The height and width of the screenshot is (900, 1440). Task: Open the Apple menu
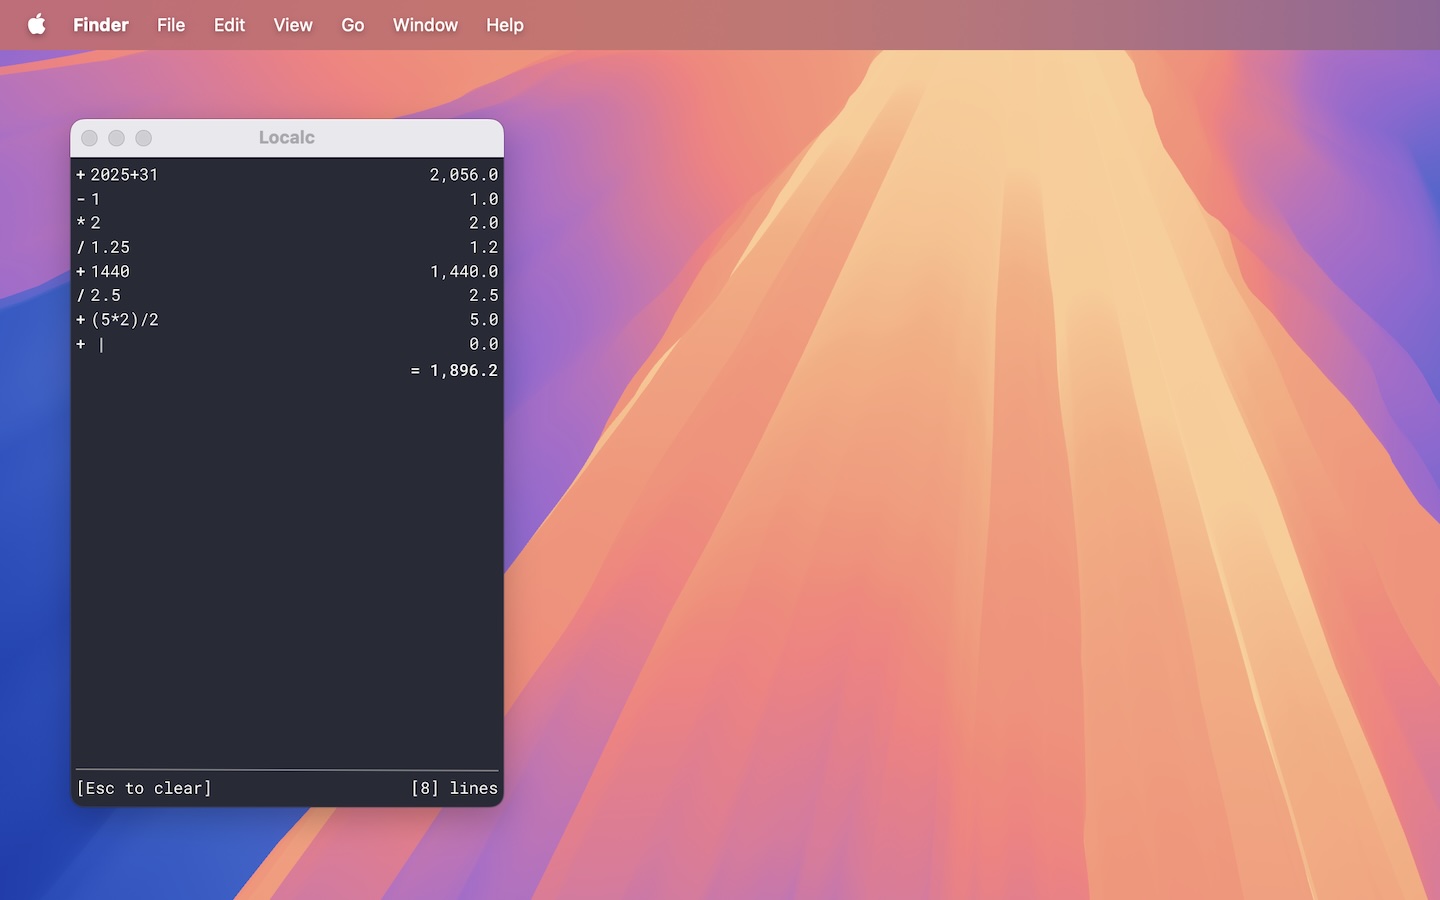pyautogui.click(x=37, y=25)
